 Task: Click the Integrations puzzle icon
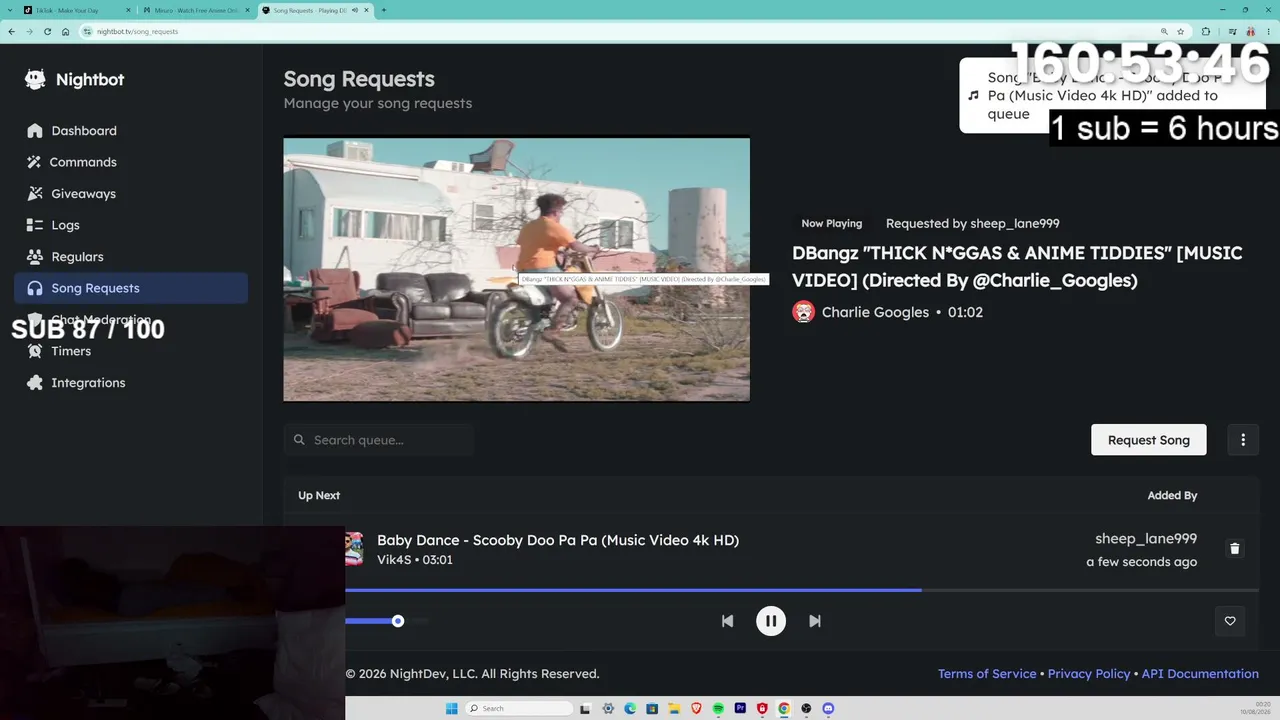(x=35, y=383)
